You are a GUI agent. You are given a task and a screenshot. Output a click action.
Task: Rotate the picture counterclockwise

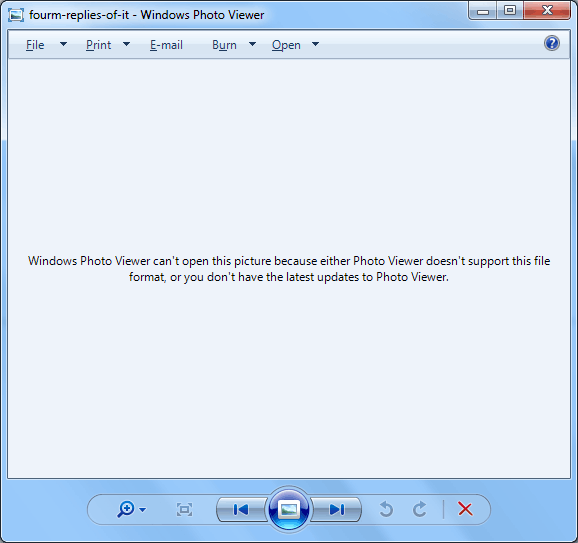[386, 509]
